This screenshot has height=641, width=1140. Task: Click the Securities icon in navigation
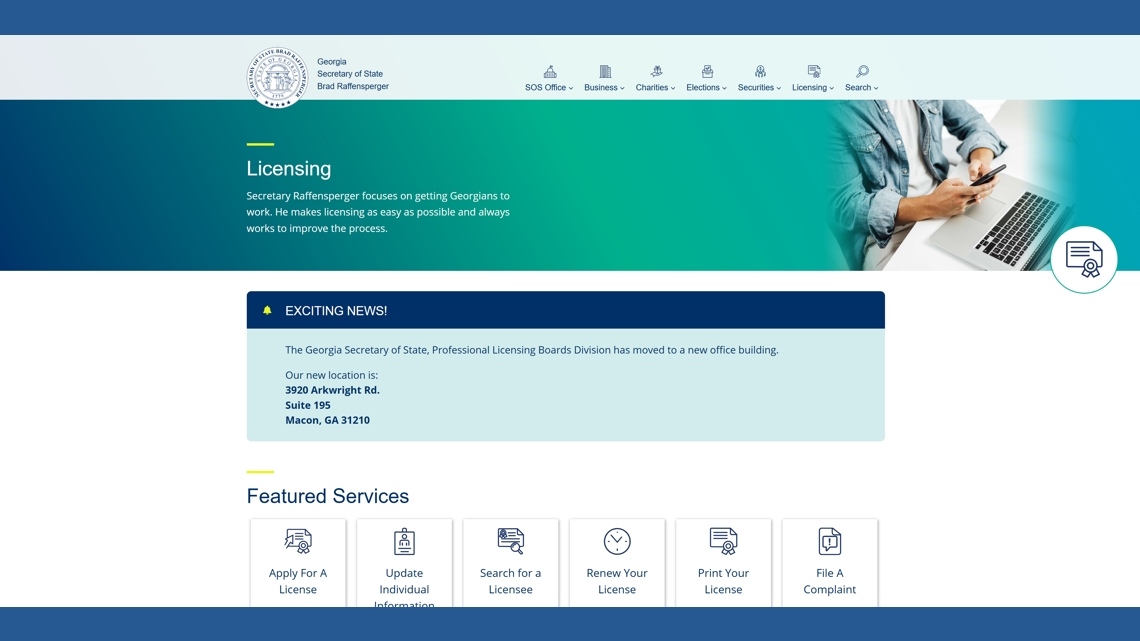(760, 71)
